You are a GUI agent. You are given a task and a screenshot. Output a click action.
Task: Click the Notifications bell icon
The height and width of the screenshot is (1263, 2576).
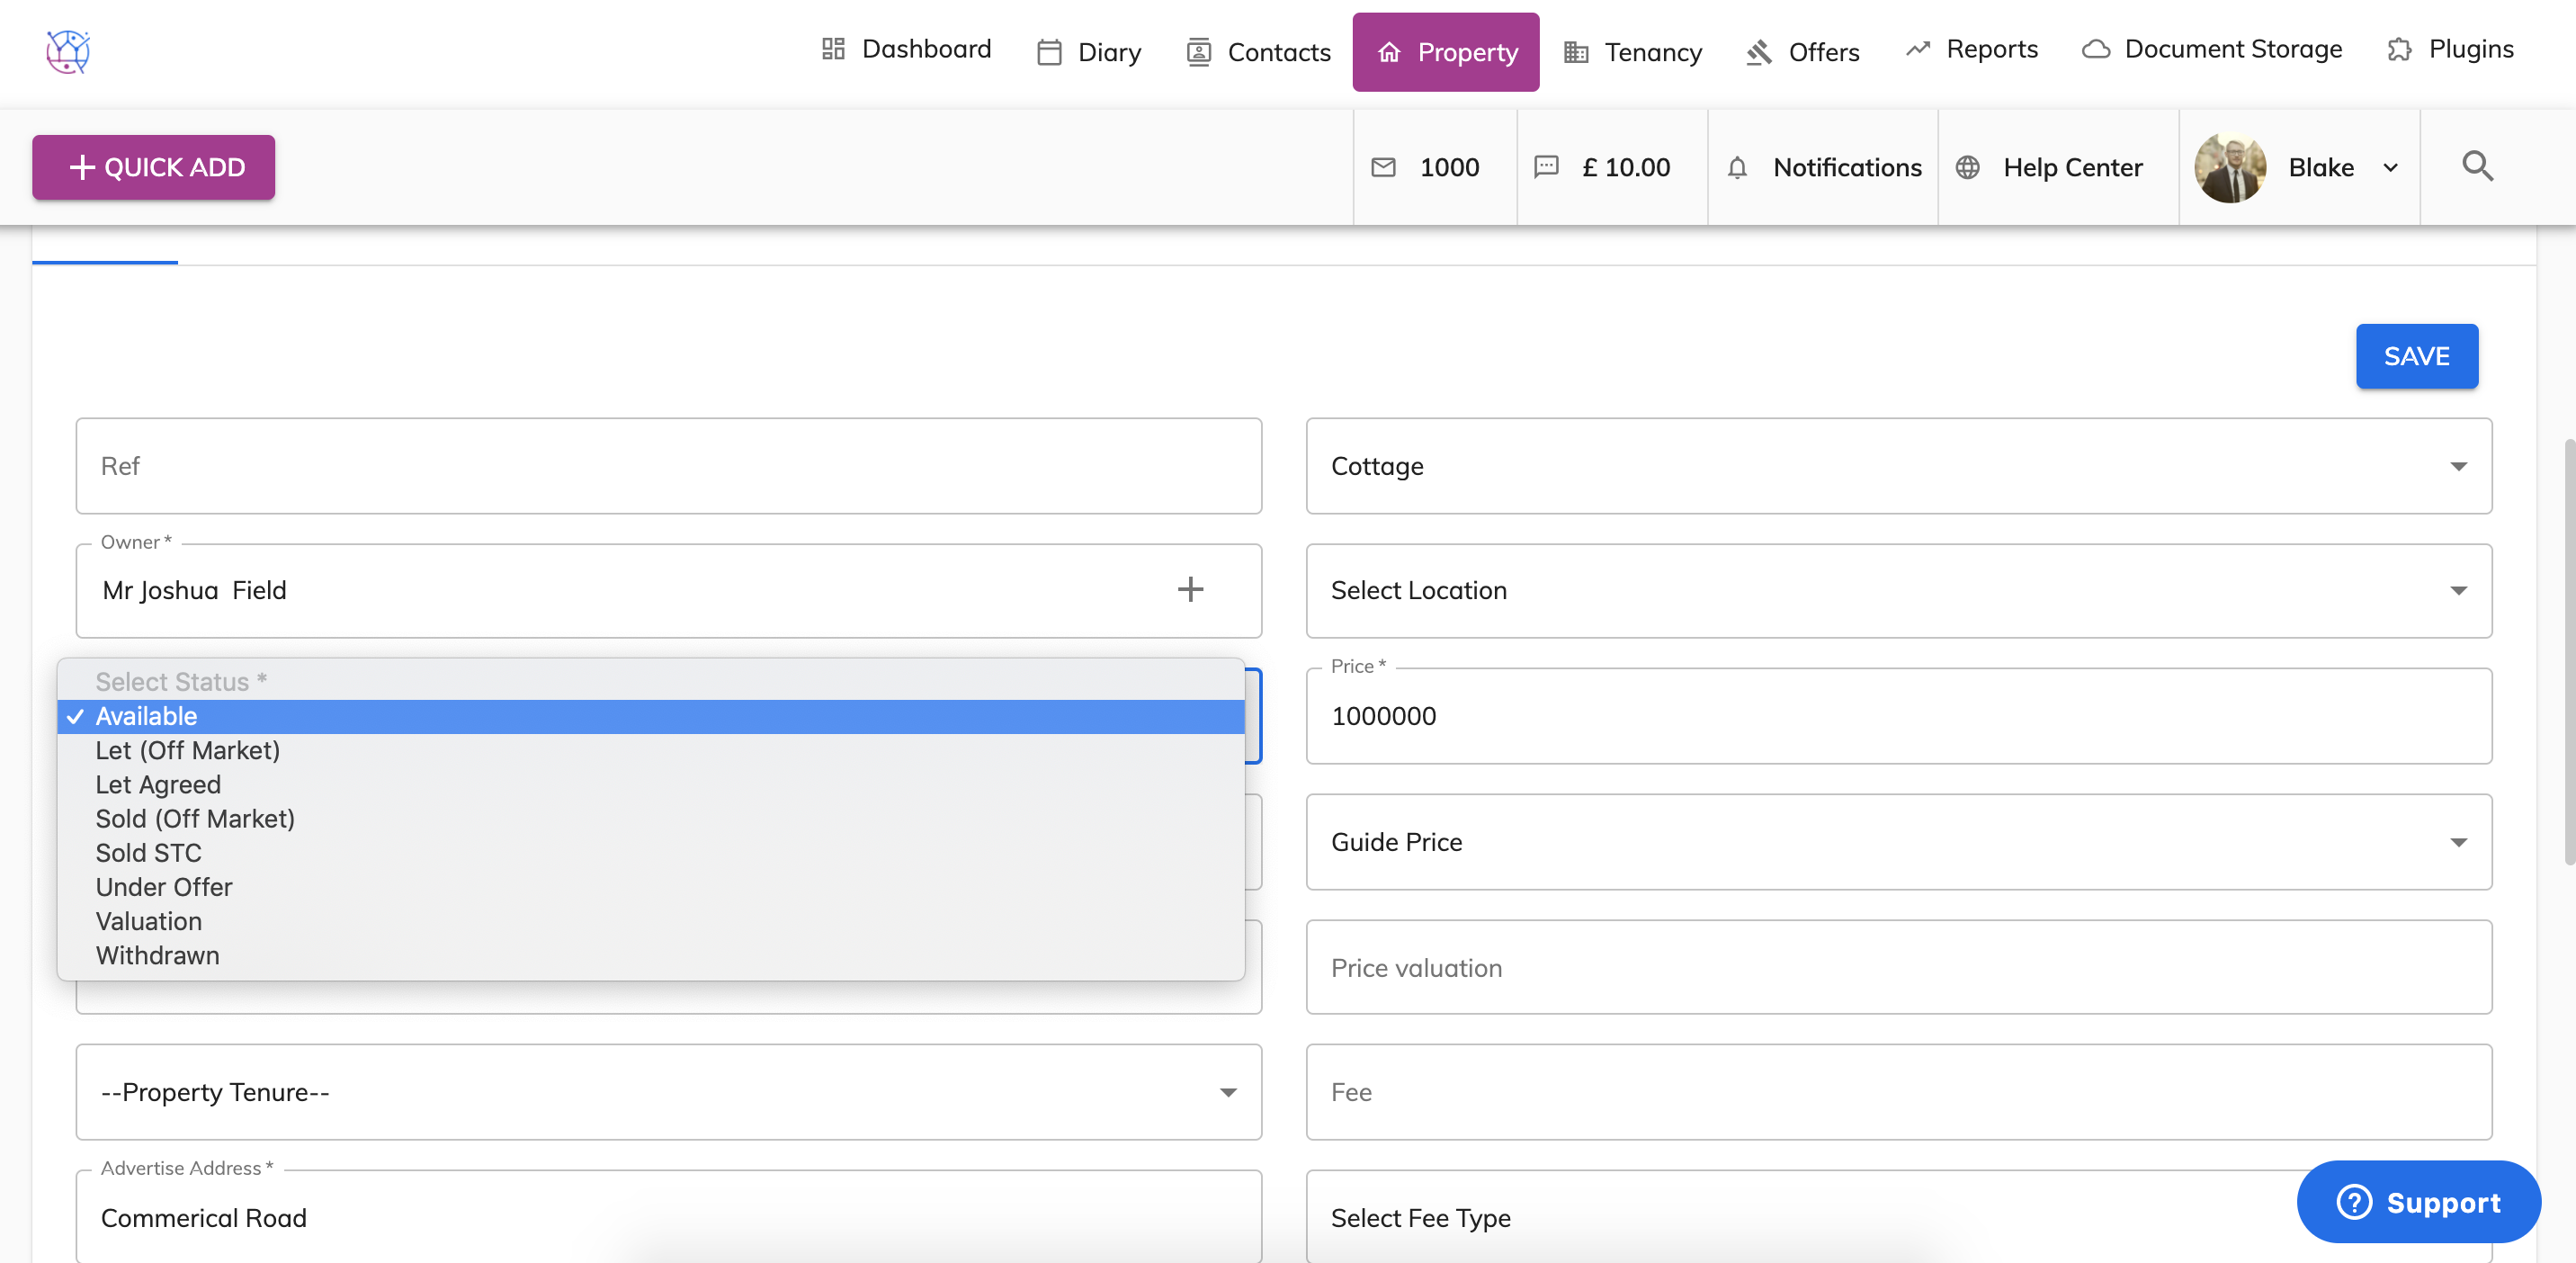(x=1737, y=167)
